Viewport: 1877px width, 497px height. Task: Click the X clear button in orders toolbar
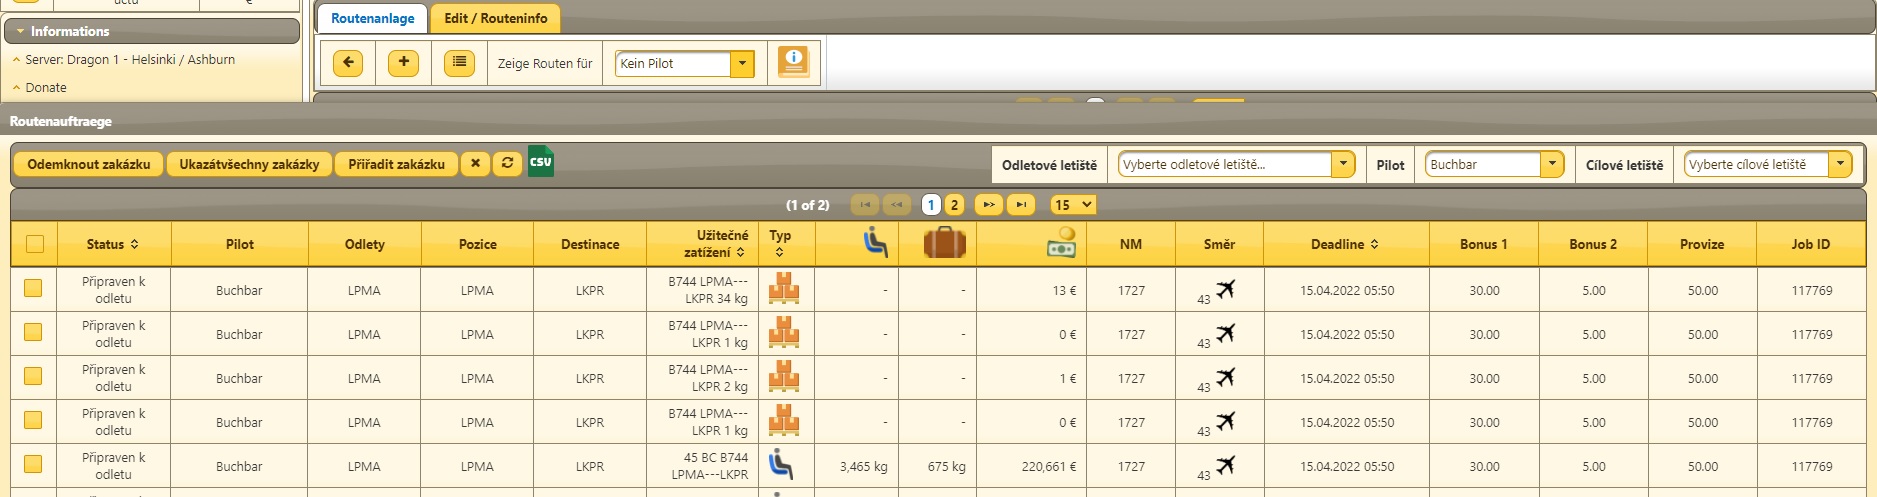click(x=475, y=164)
